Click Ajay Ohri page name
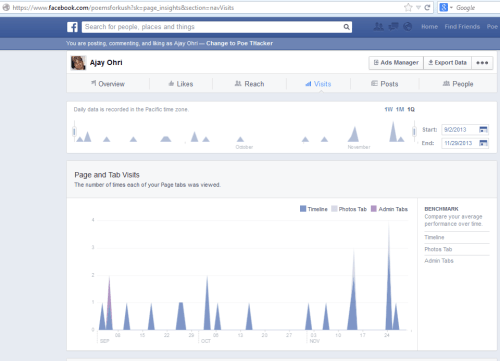The width and height of the screenshot is (500, 361). click(106, 63)
